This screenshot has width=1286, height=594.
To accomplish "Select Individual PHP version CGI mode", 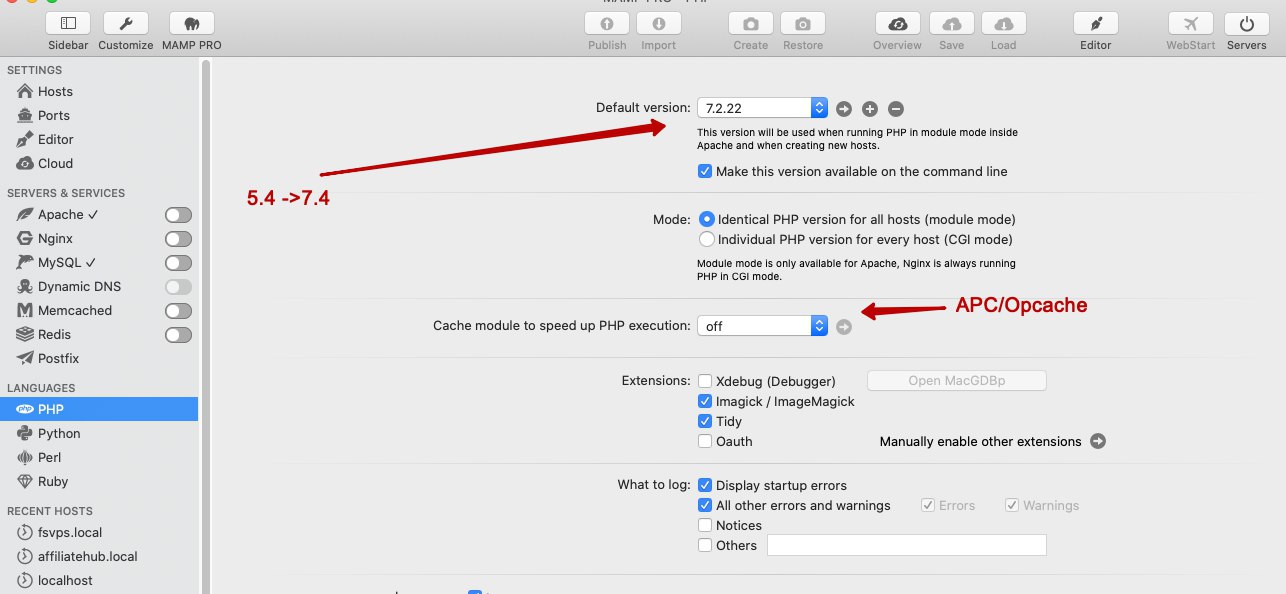I will pyautogui.click(x=707, y=239).
